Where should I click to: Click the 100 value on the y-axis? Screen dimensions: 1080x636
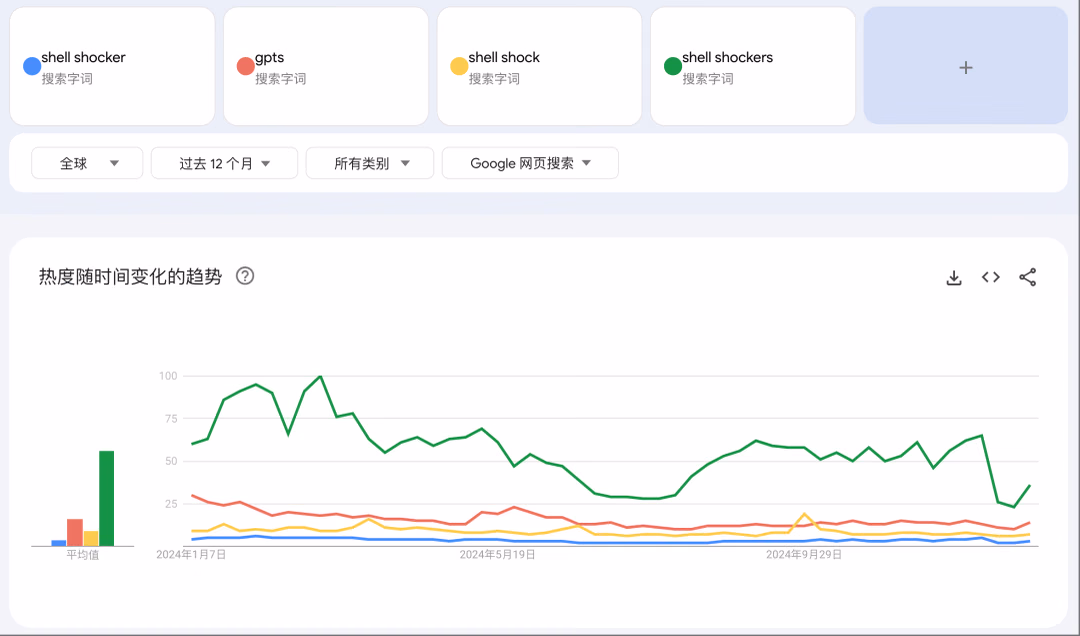[168, 376]
